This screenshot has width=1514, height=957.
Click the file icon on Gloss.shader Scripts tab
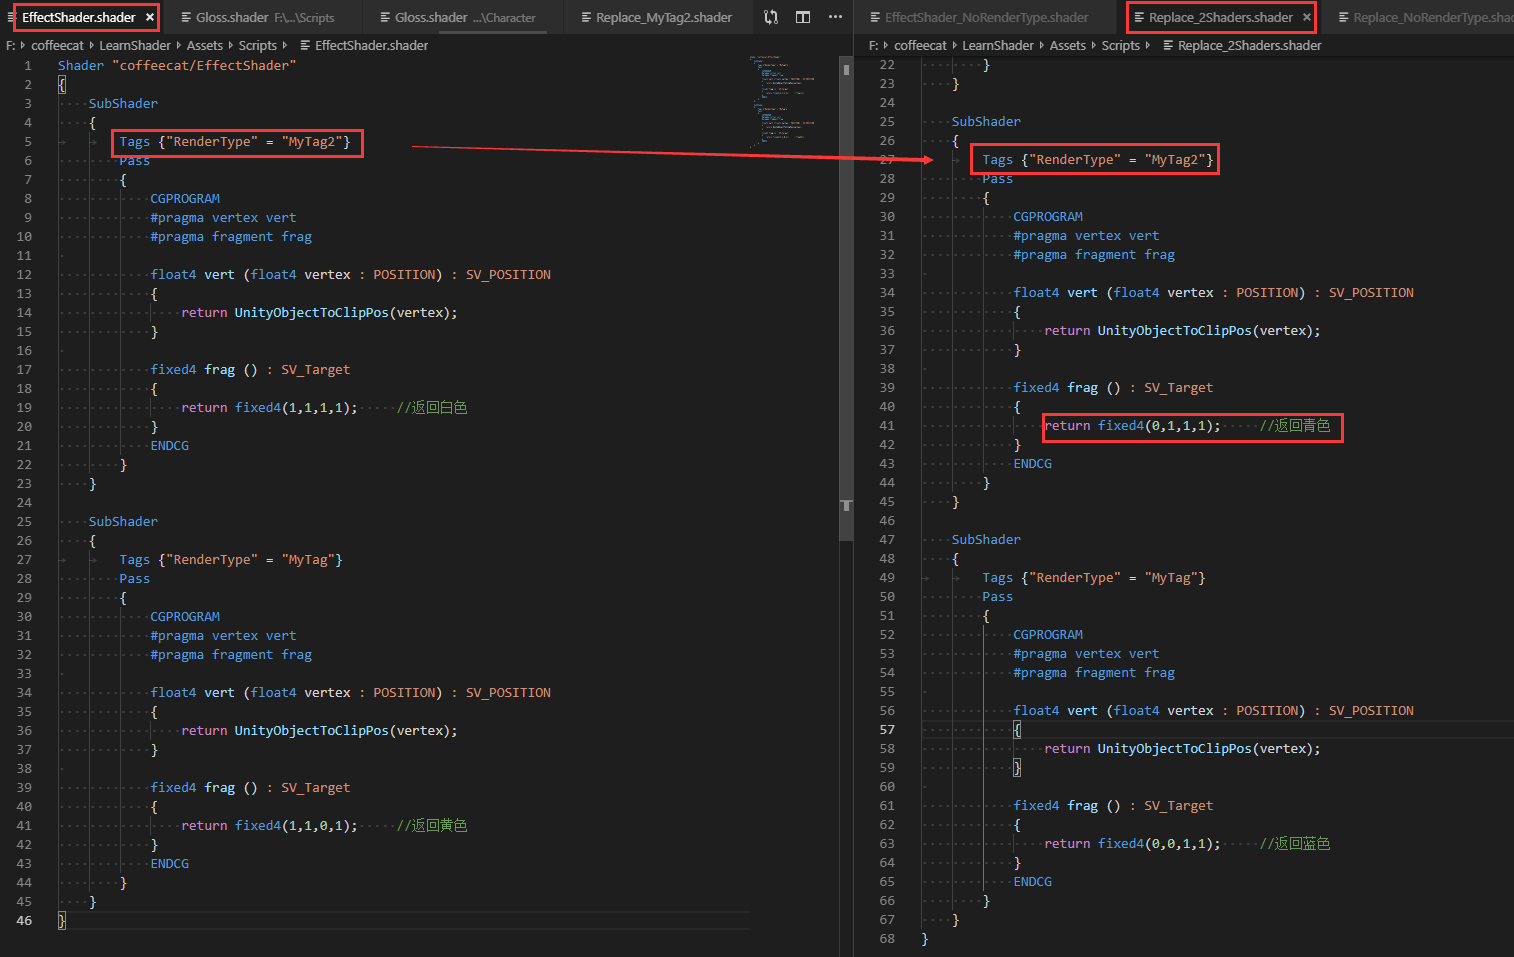coord(185,17)
